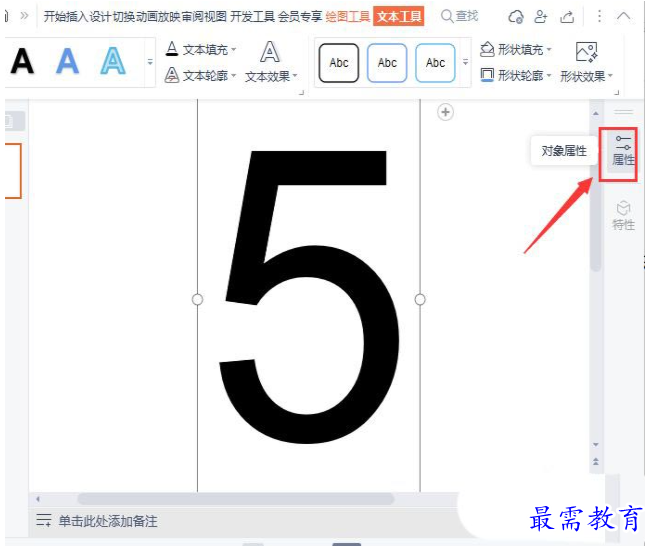Click the vertical scrollbar down arrow

coord(596,445)
